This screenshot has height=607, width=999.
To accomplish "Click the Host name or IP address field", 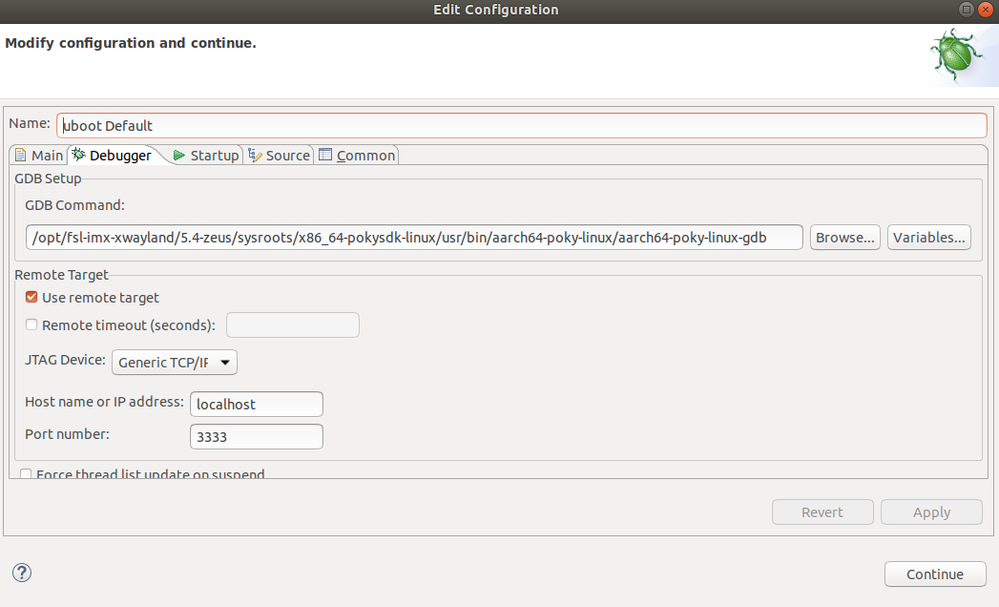I will coord(256,404).
